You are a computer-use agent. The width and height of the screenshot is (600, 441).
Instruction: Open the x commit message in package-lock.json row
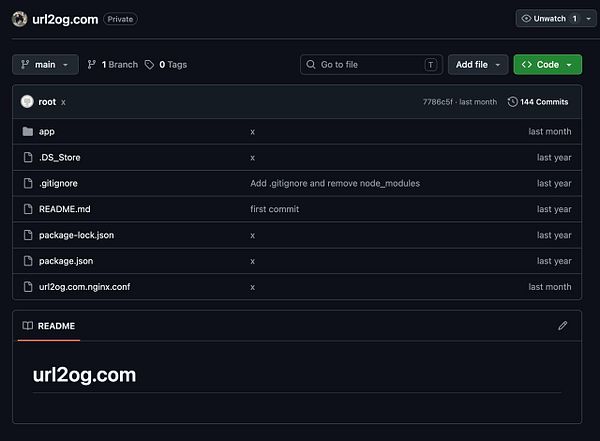[253, 235]
